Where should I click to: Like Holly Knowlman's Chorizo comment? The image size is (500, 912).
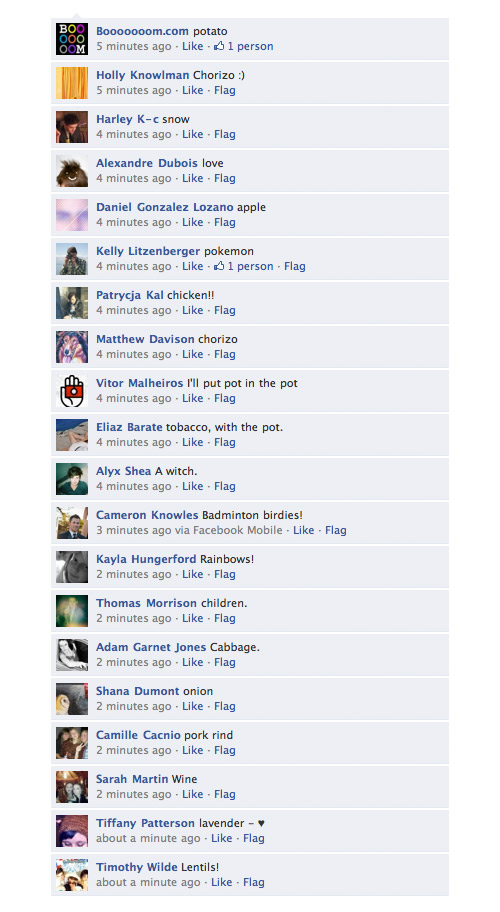[x=192, y=90]
